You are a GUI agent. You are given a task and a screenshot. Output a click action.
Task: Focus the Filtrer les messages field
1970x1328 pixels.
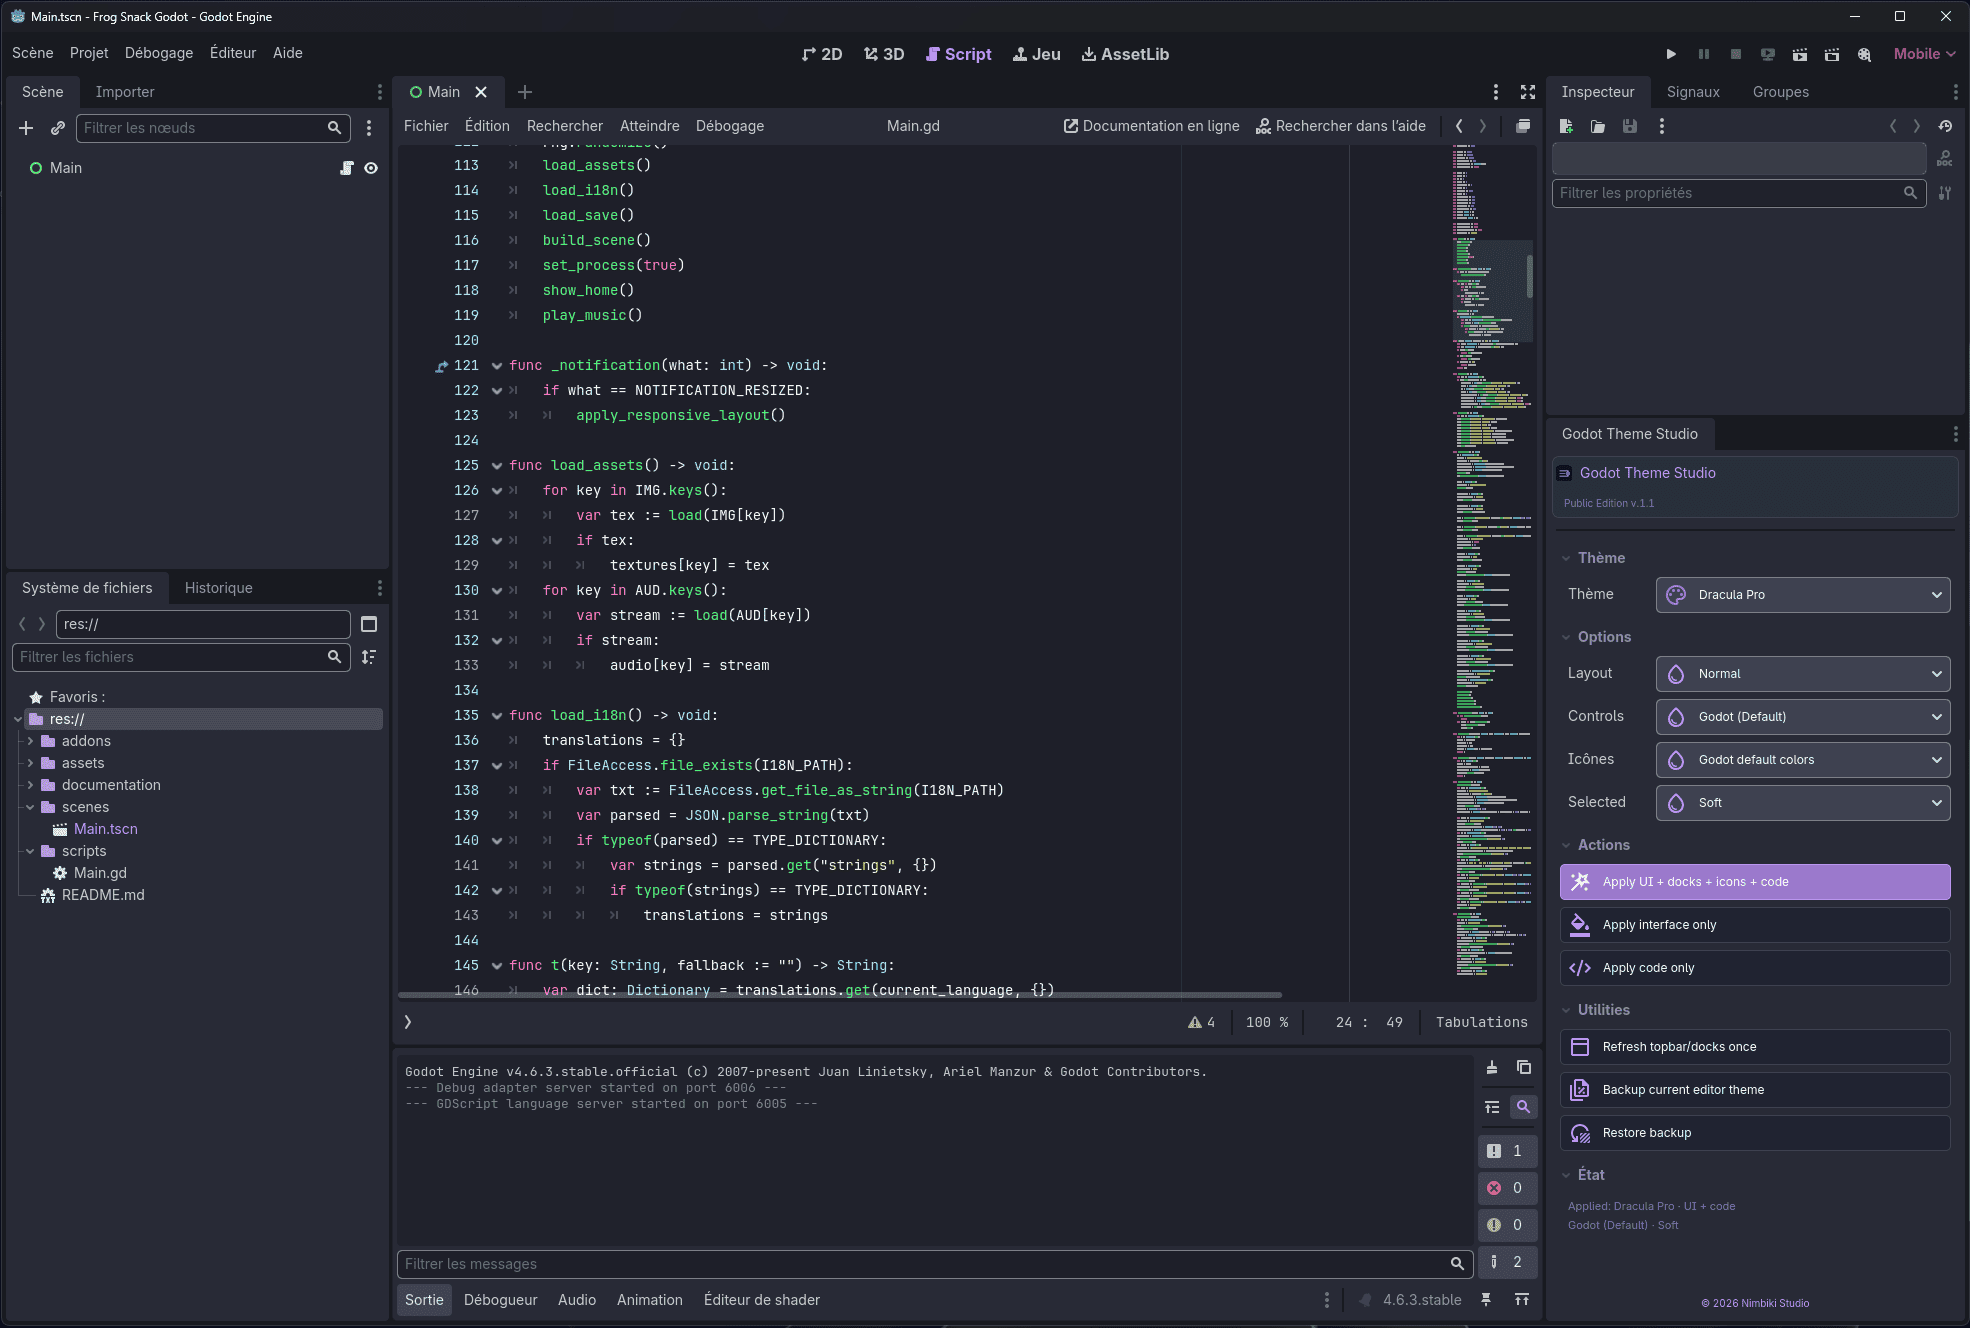(935, 1264)
